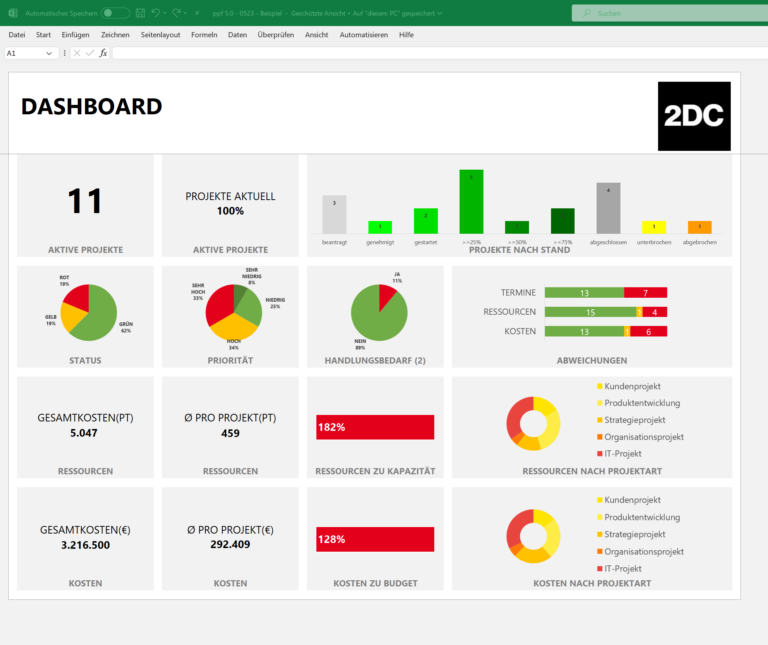The width and height of the screenshot is (768, 645).
Task: Click the abgeschlossen grey bar
Action: pyautogui.click(x=608, y=208)
